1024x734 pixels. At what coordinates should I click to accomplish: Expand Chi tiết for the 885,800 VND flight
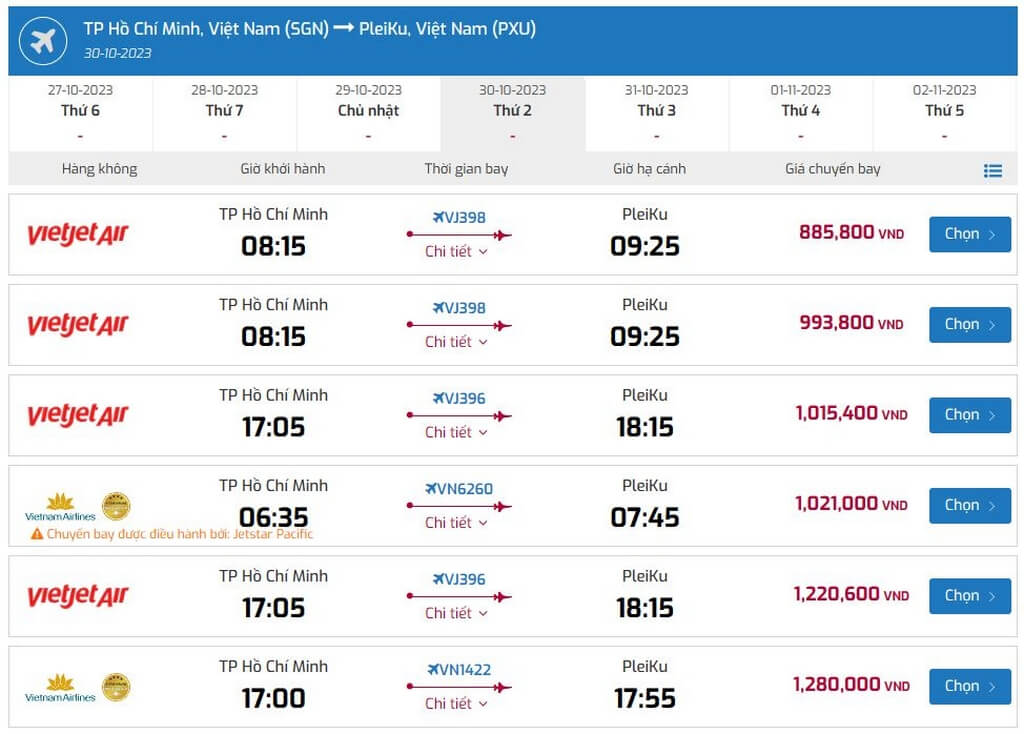(456, 251)
